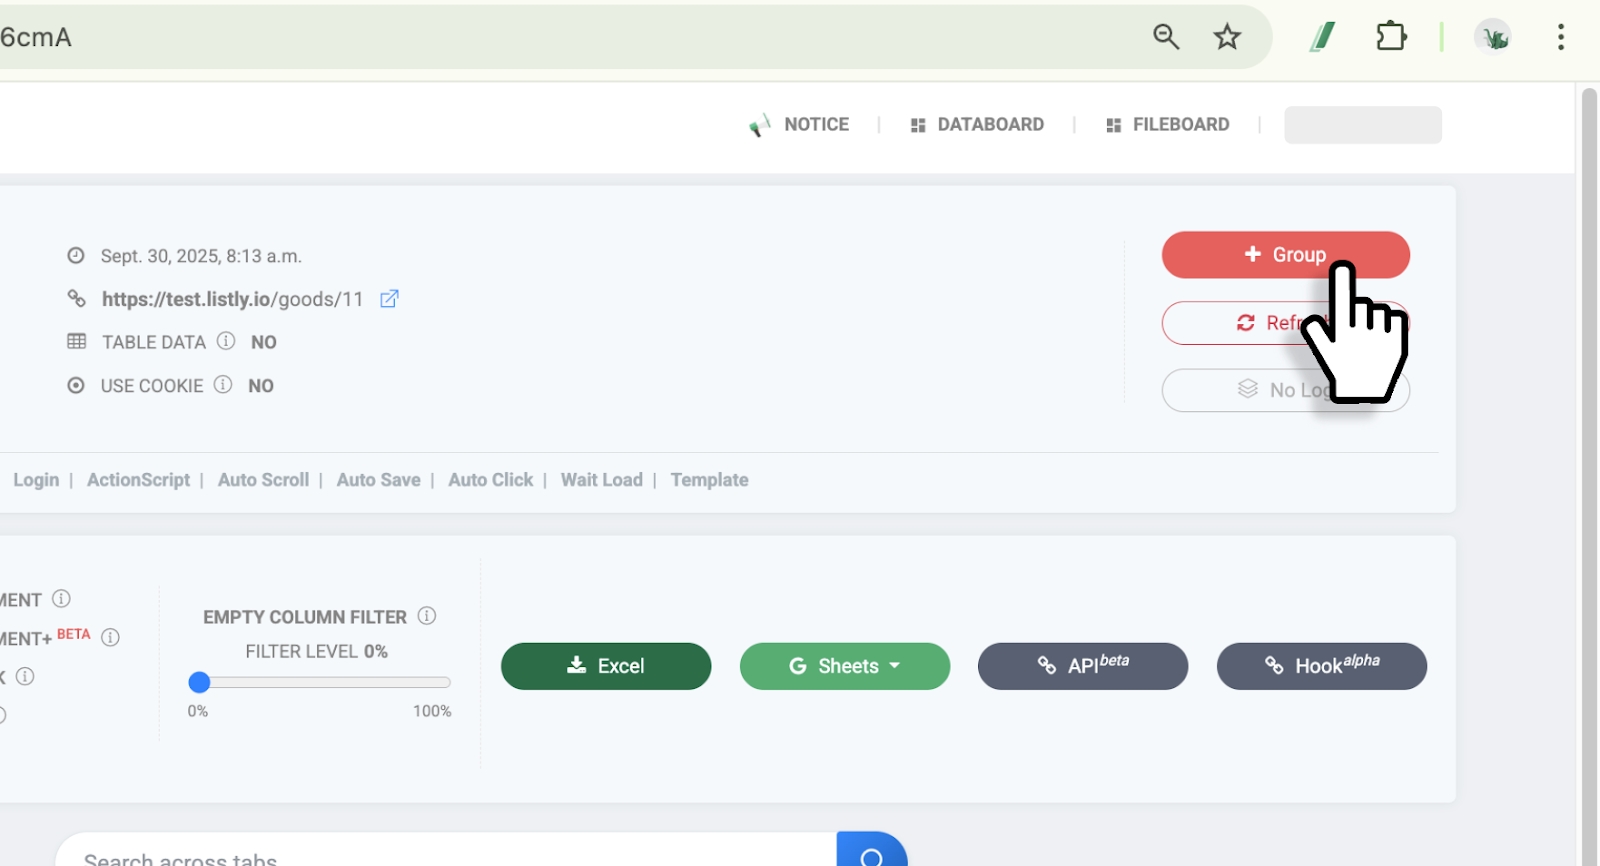Open external link icon beside goods URL
The image size is (1600, 866).
389,299
